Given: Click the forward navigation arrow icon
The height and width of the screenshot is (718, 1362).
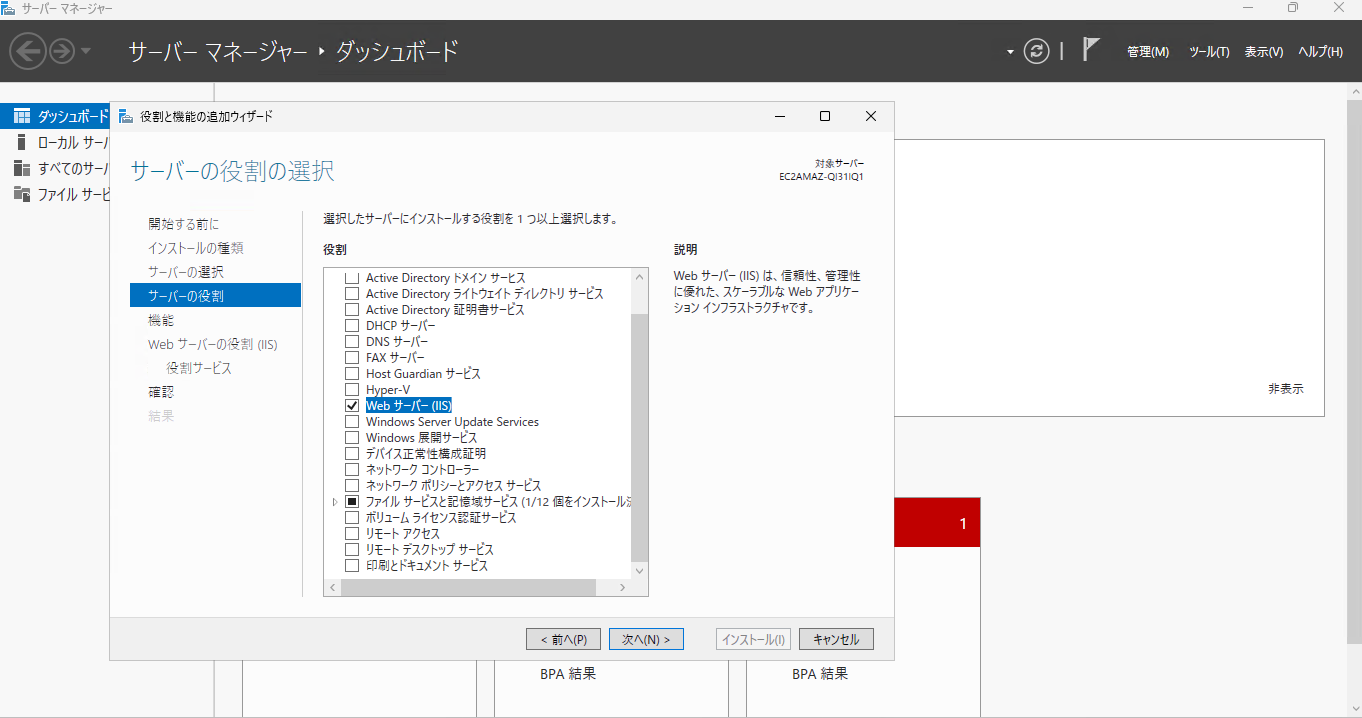Looking at the screenshot, I should point(62,51).
